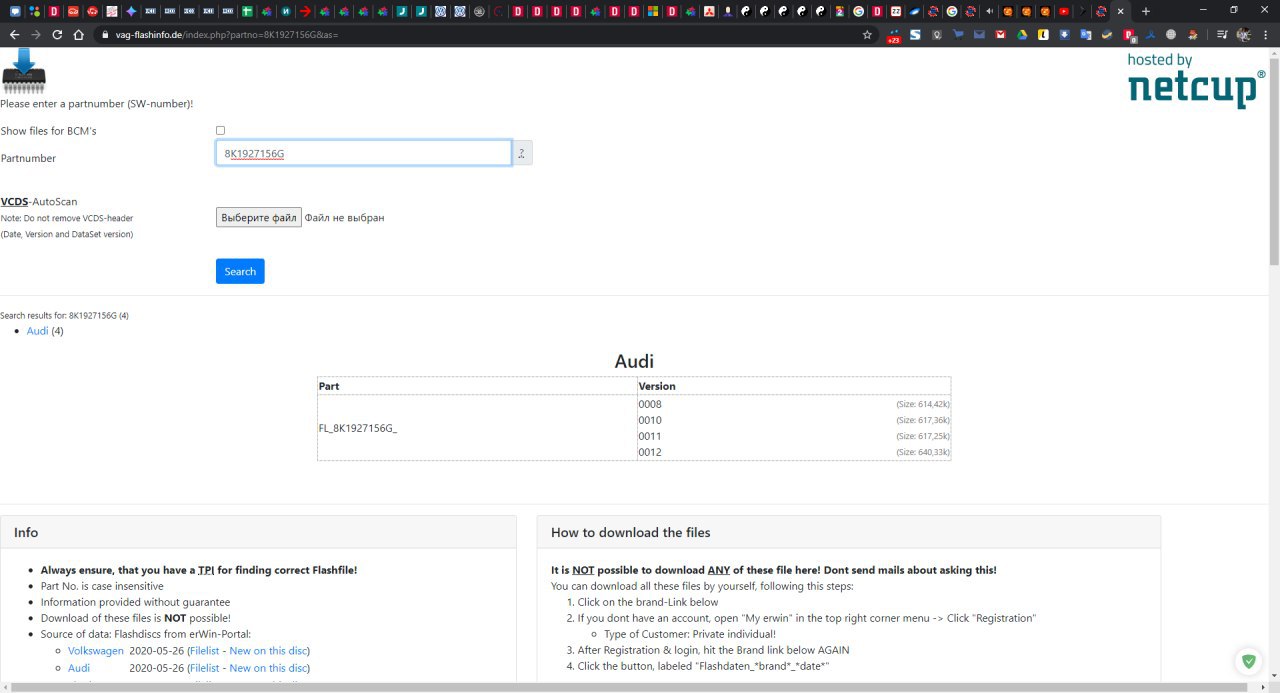Click the FL_8K1927156G_ part cell
The height and width of the screenshot is (693, 1280).
(477, 428)
